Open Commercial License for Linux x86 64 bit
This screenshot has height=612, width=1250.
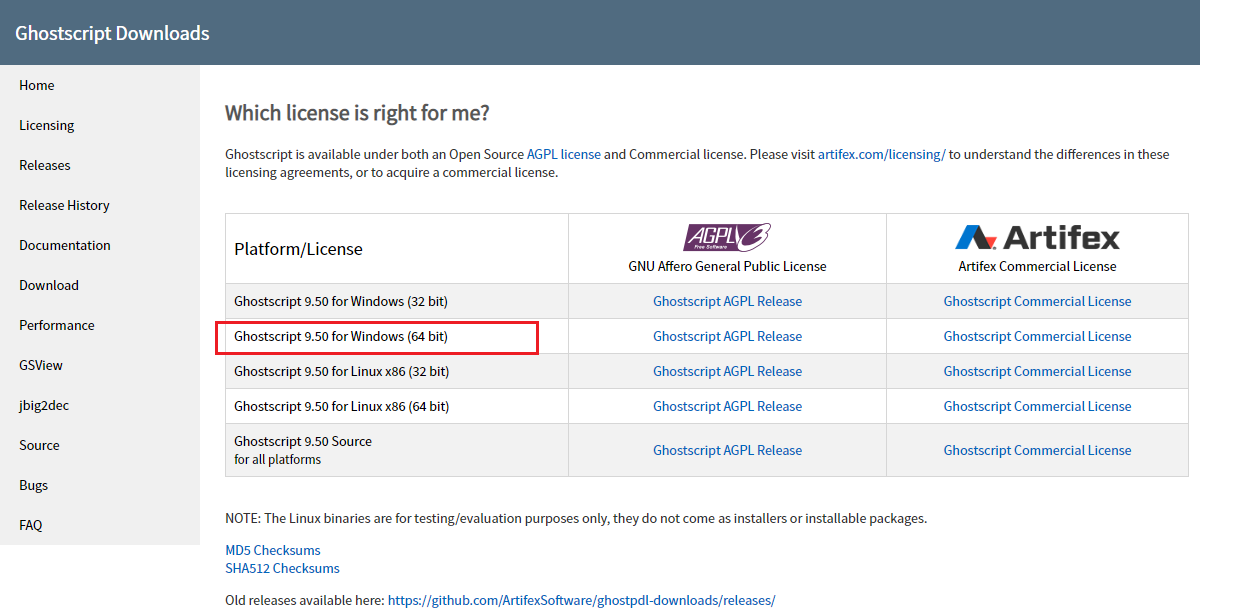[x=1037, y=406]
